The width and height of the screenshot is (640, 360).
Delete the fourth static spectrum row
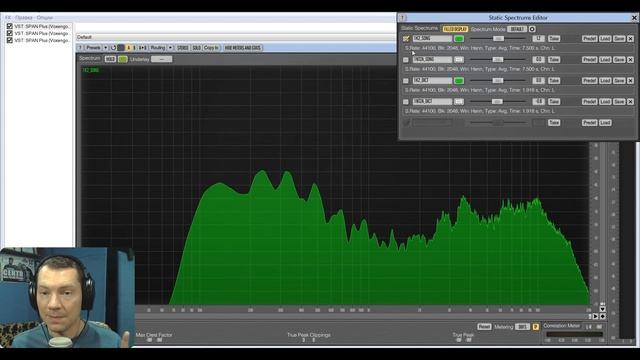click(x=630, y=101)
